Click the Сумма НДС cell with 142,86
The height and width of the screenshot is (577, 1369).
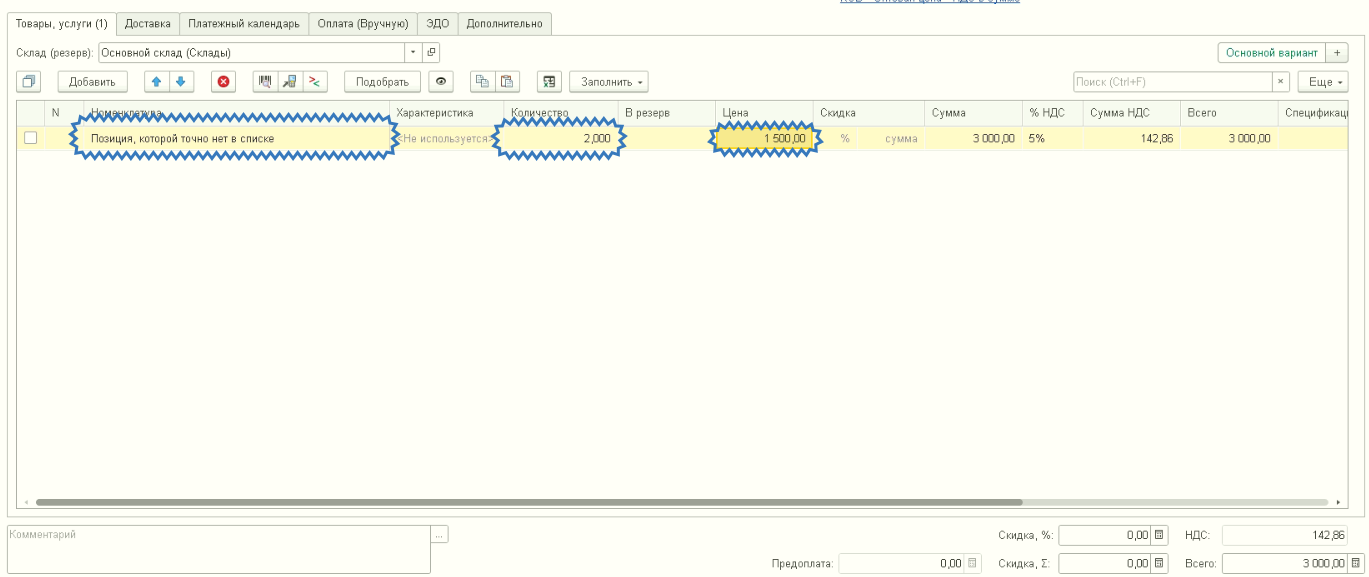tap(1131, 139)
